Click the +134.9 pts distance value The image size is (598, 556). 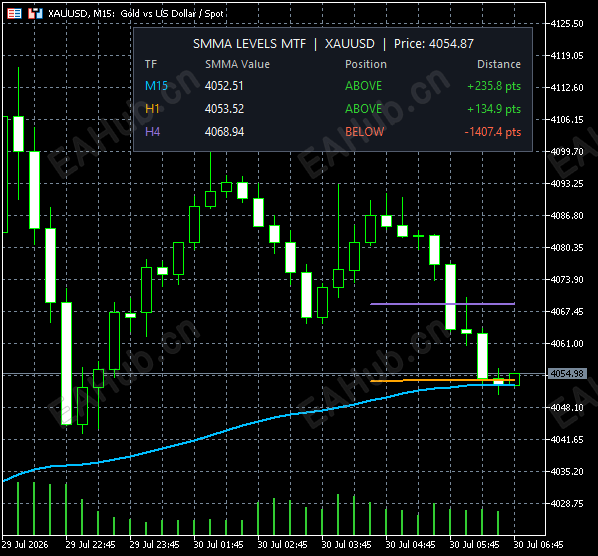[x=494, y=109]
